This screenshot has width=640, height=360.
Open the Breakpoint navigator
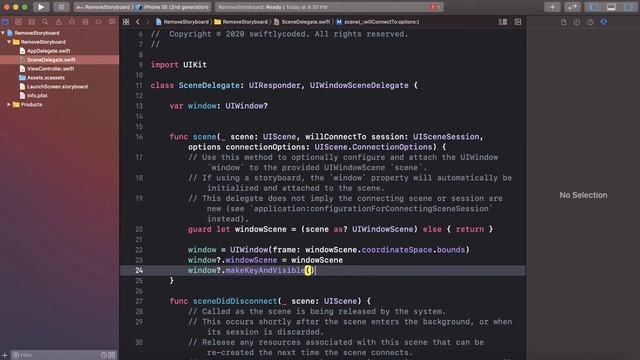tap(98, 22)
